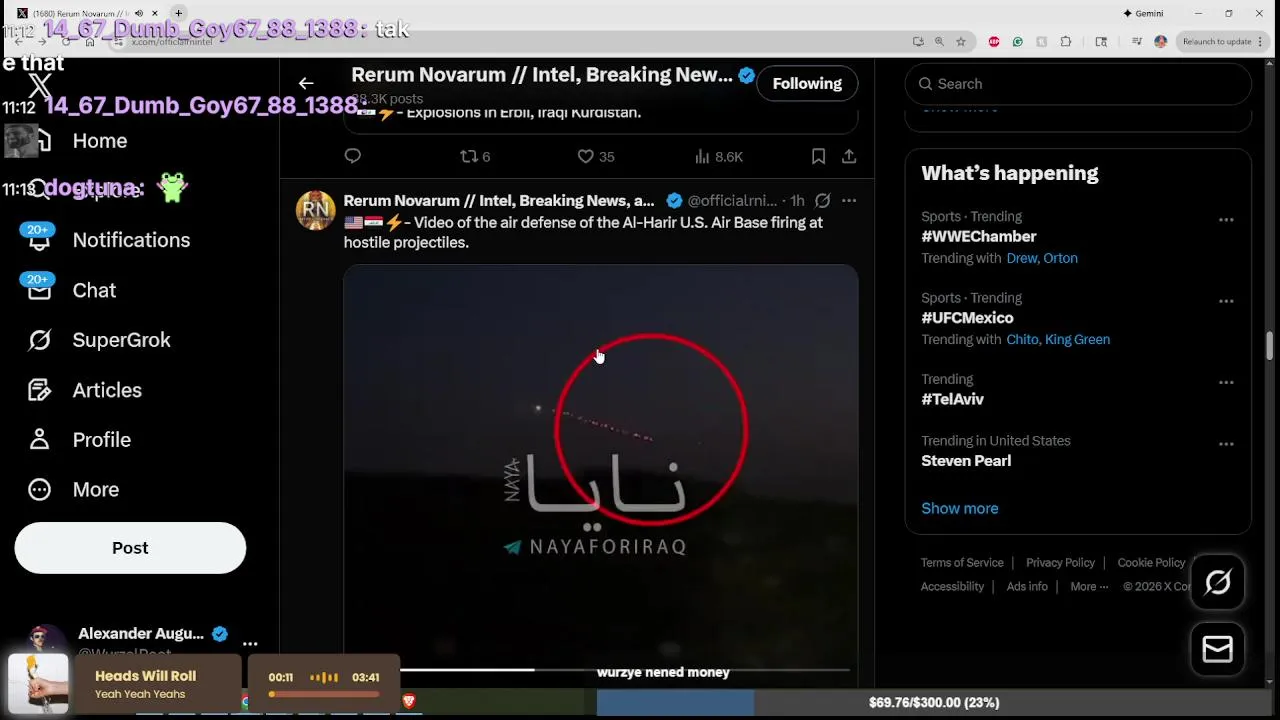Open more options for the #UFCMexico trend
The image size is (1280, 720).
[1226, 301]
